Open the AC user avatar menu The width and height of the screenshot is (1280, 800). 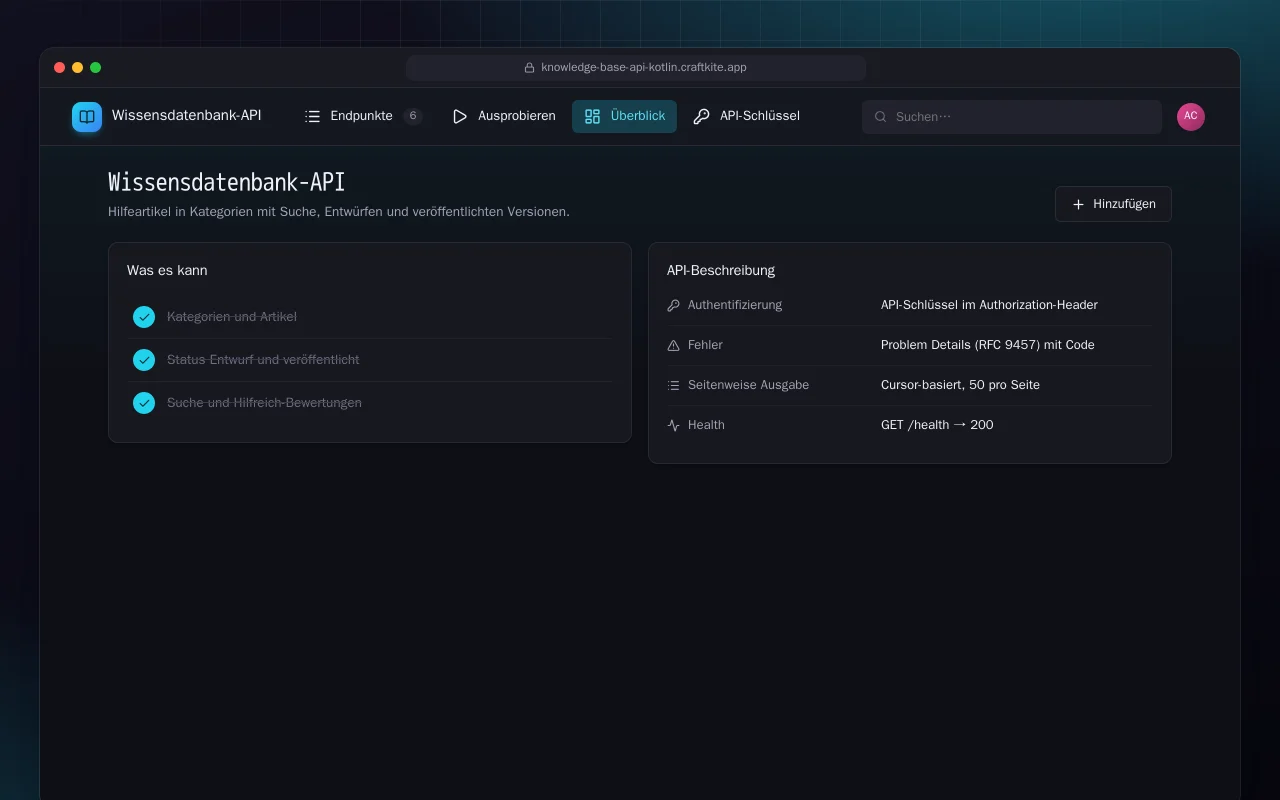click(x=1191, y=117)
